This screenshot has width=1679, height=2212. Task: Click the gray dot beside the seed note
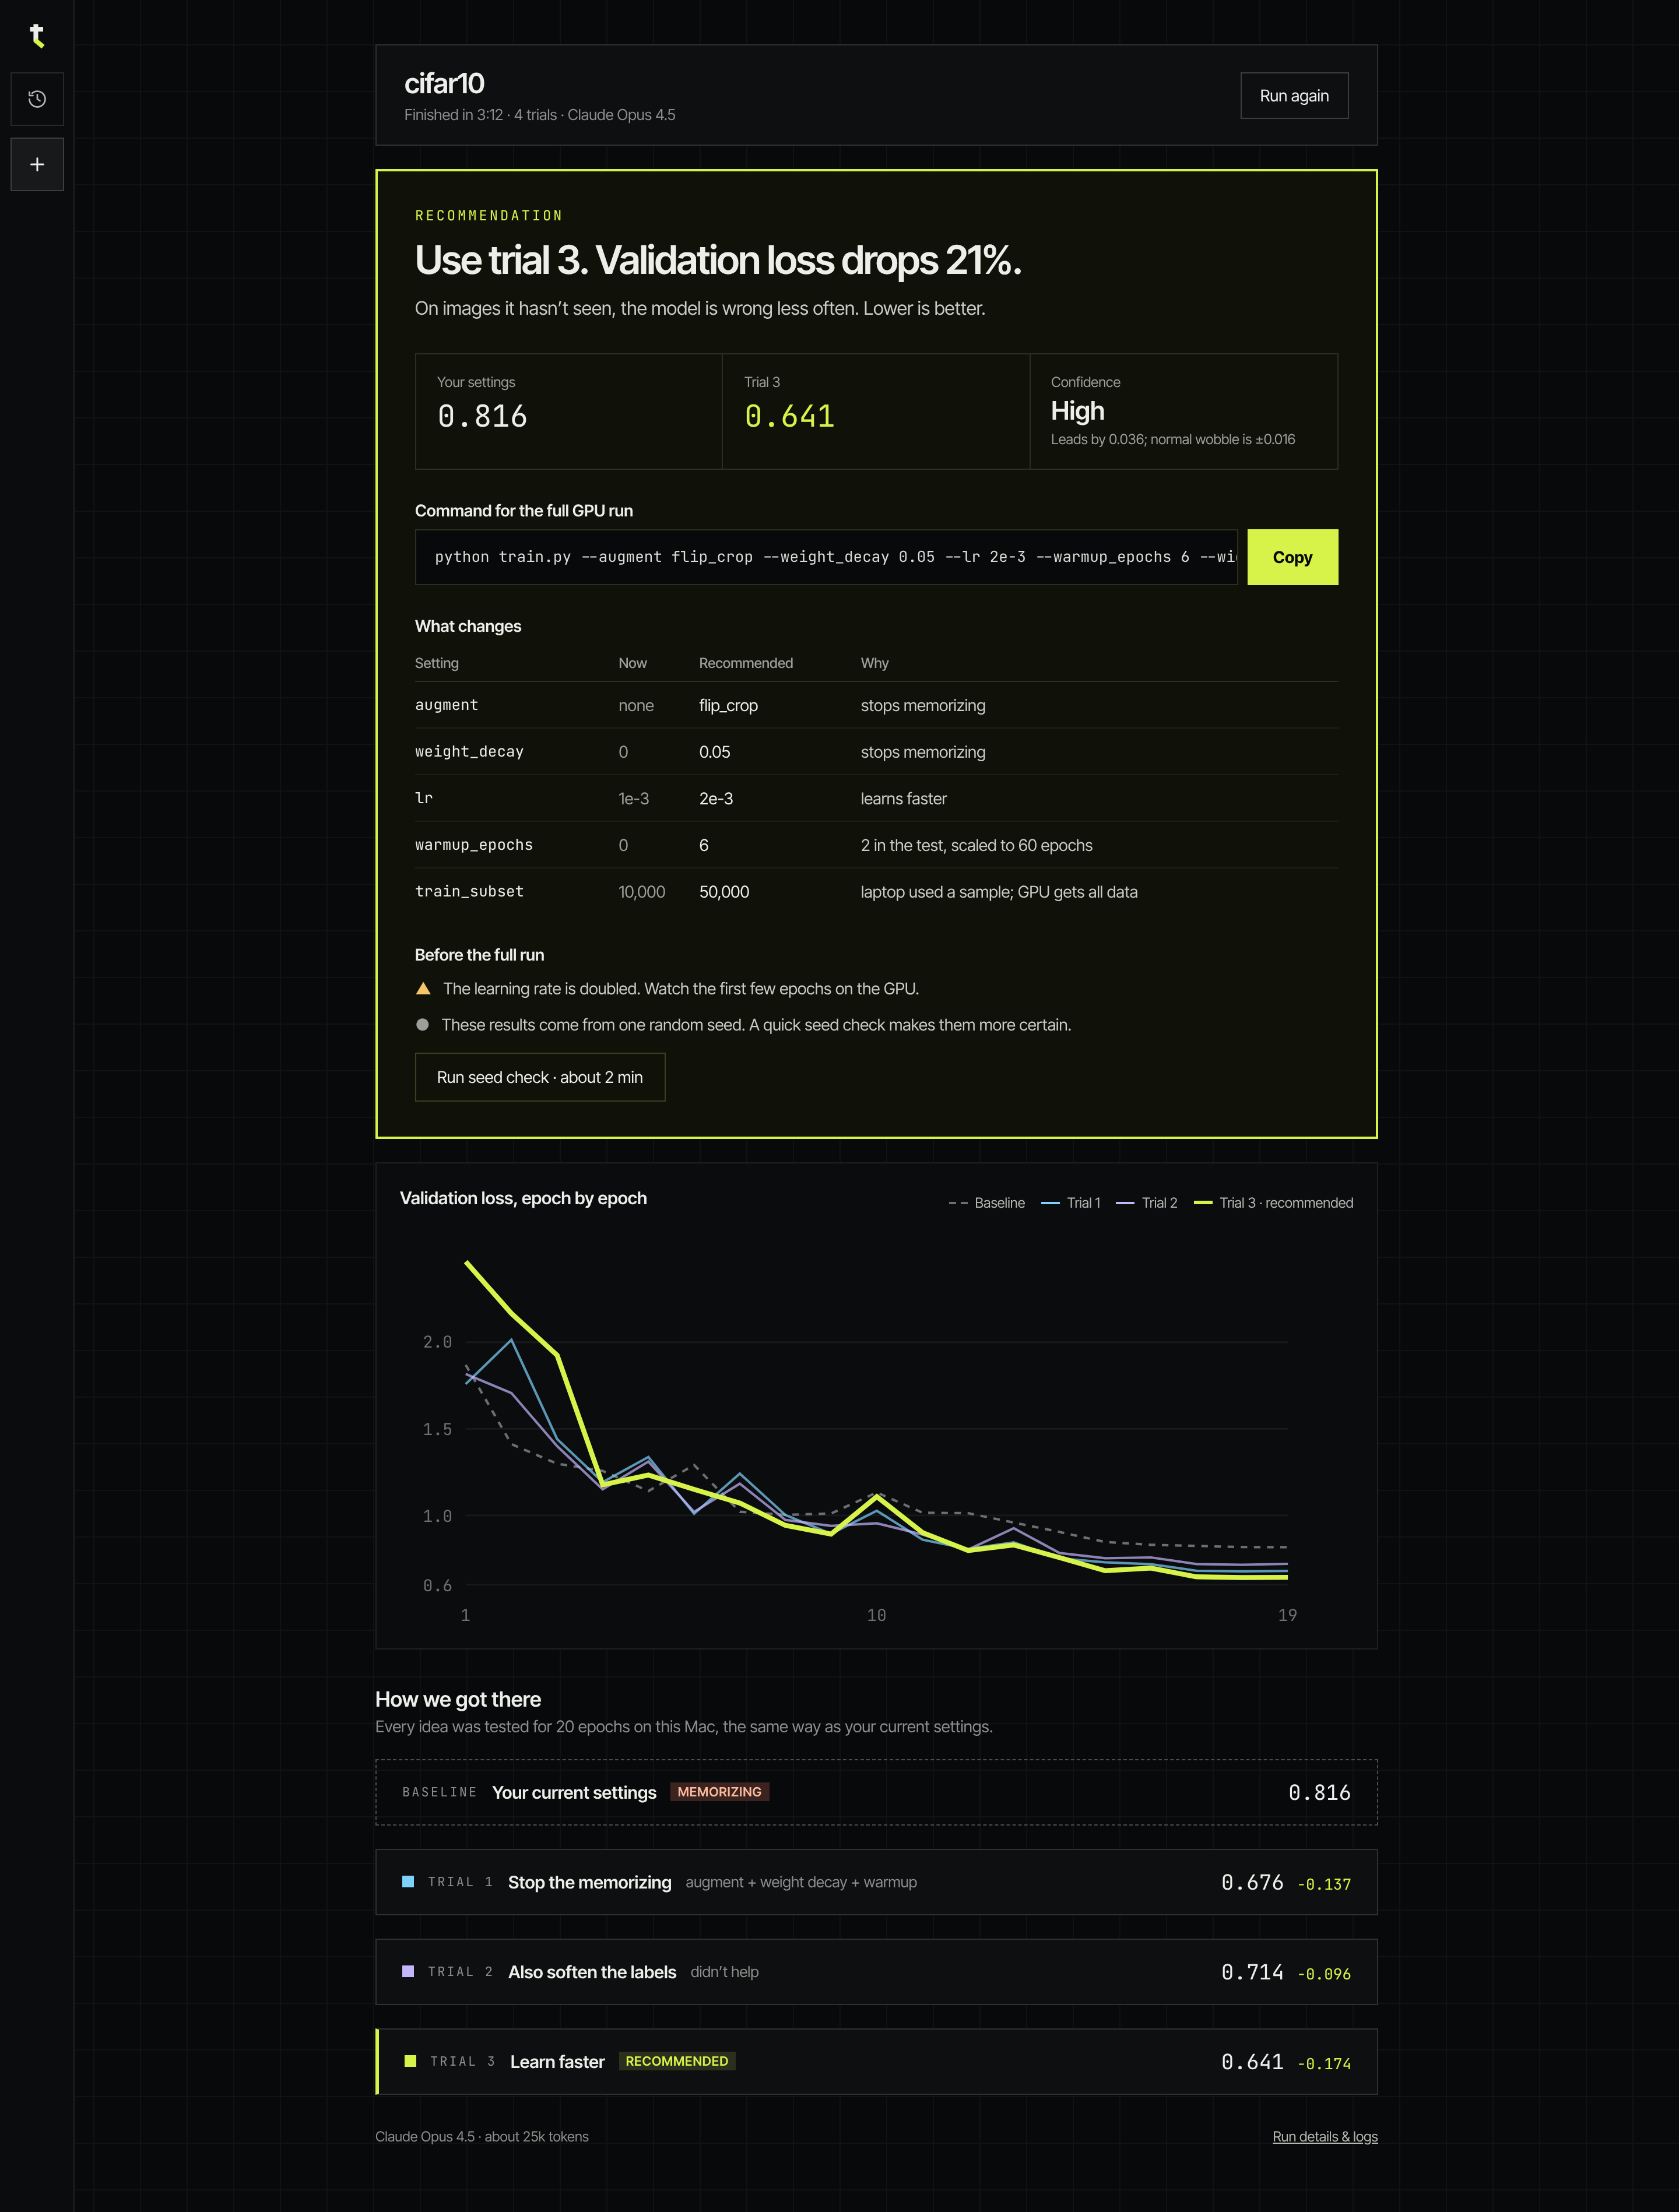[x=422, y=1025]
